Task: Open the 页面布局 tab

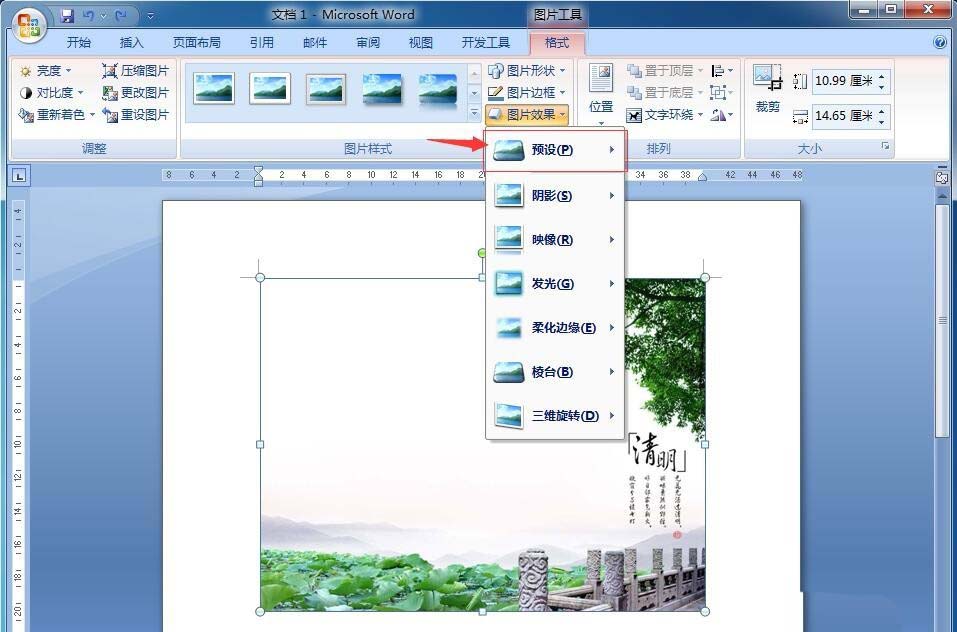Action: click(196, 42)
